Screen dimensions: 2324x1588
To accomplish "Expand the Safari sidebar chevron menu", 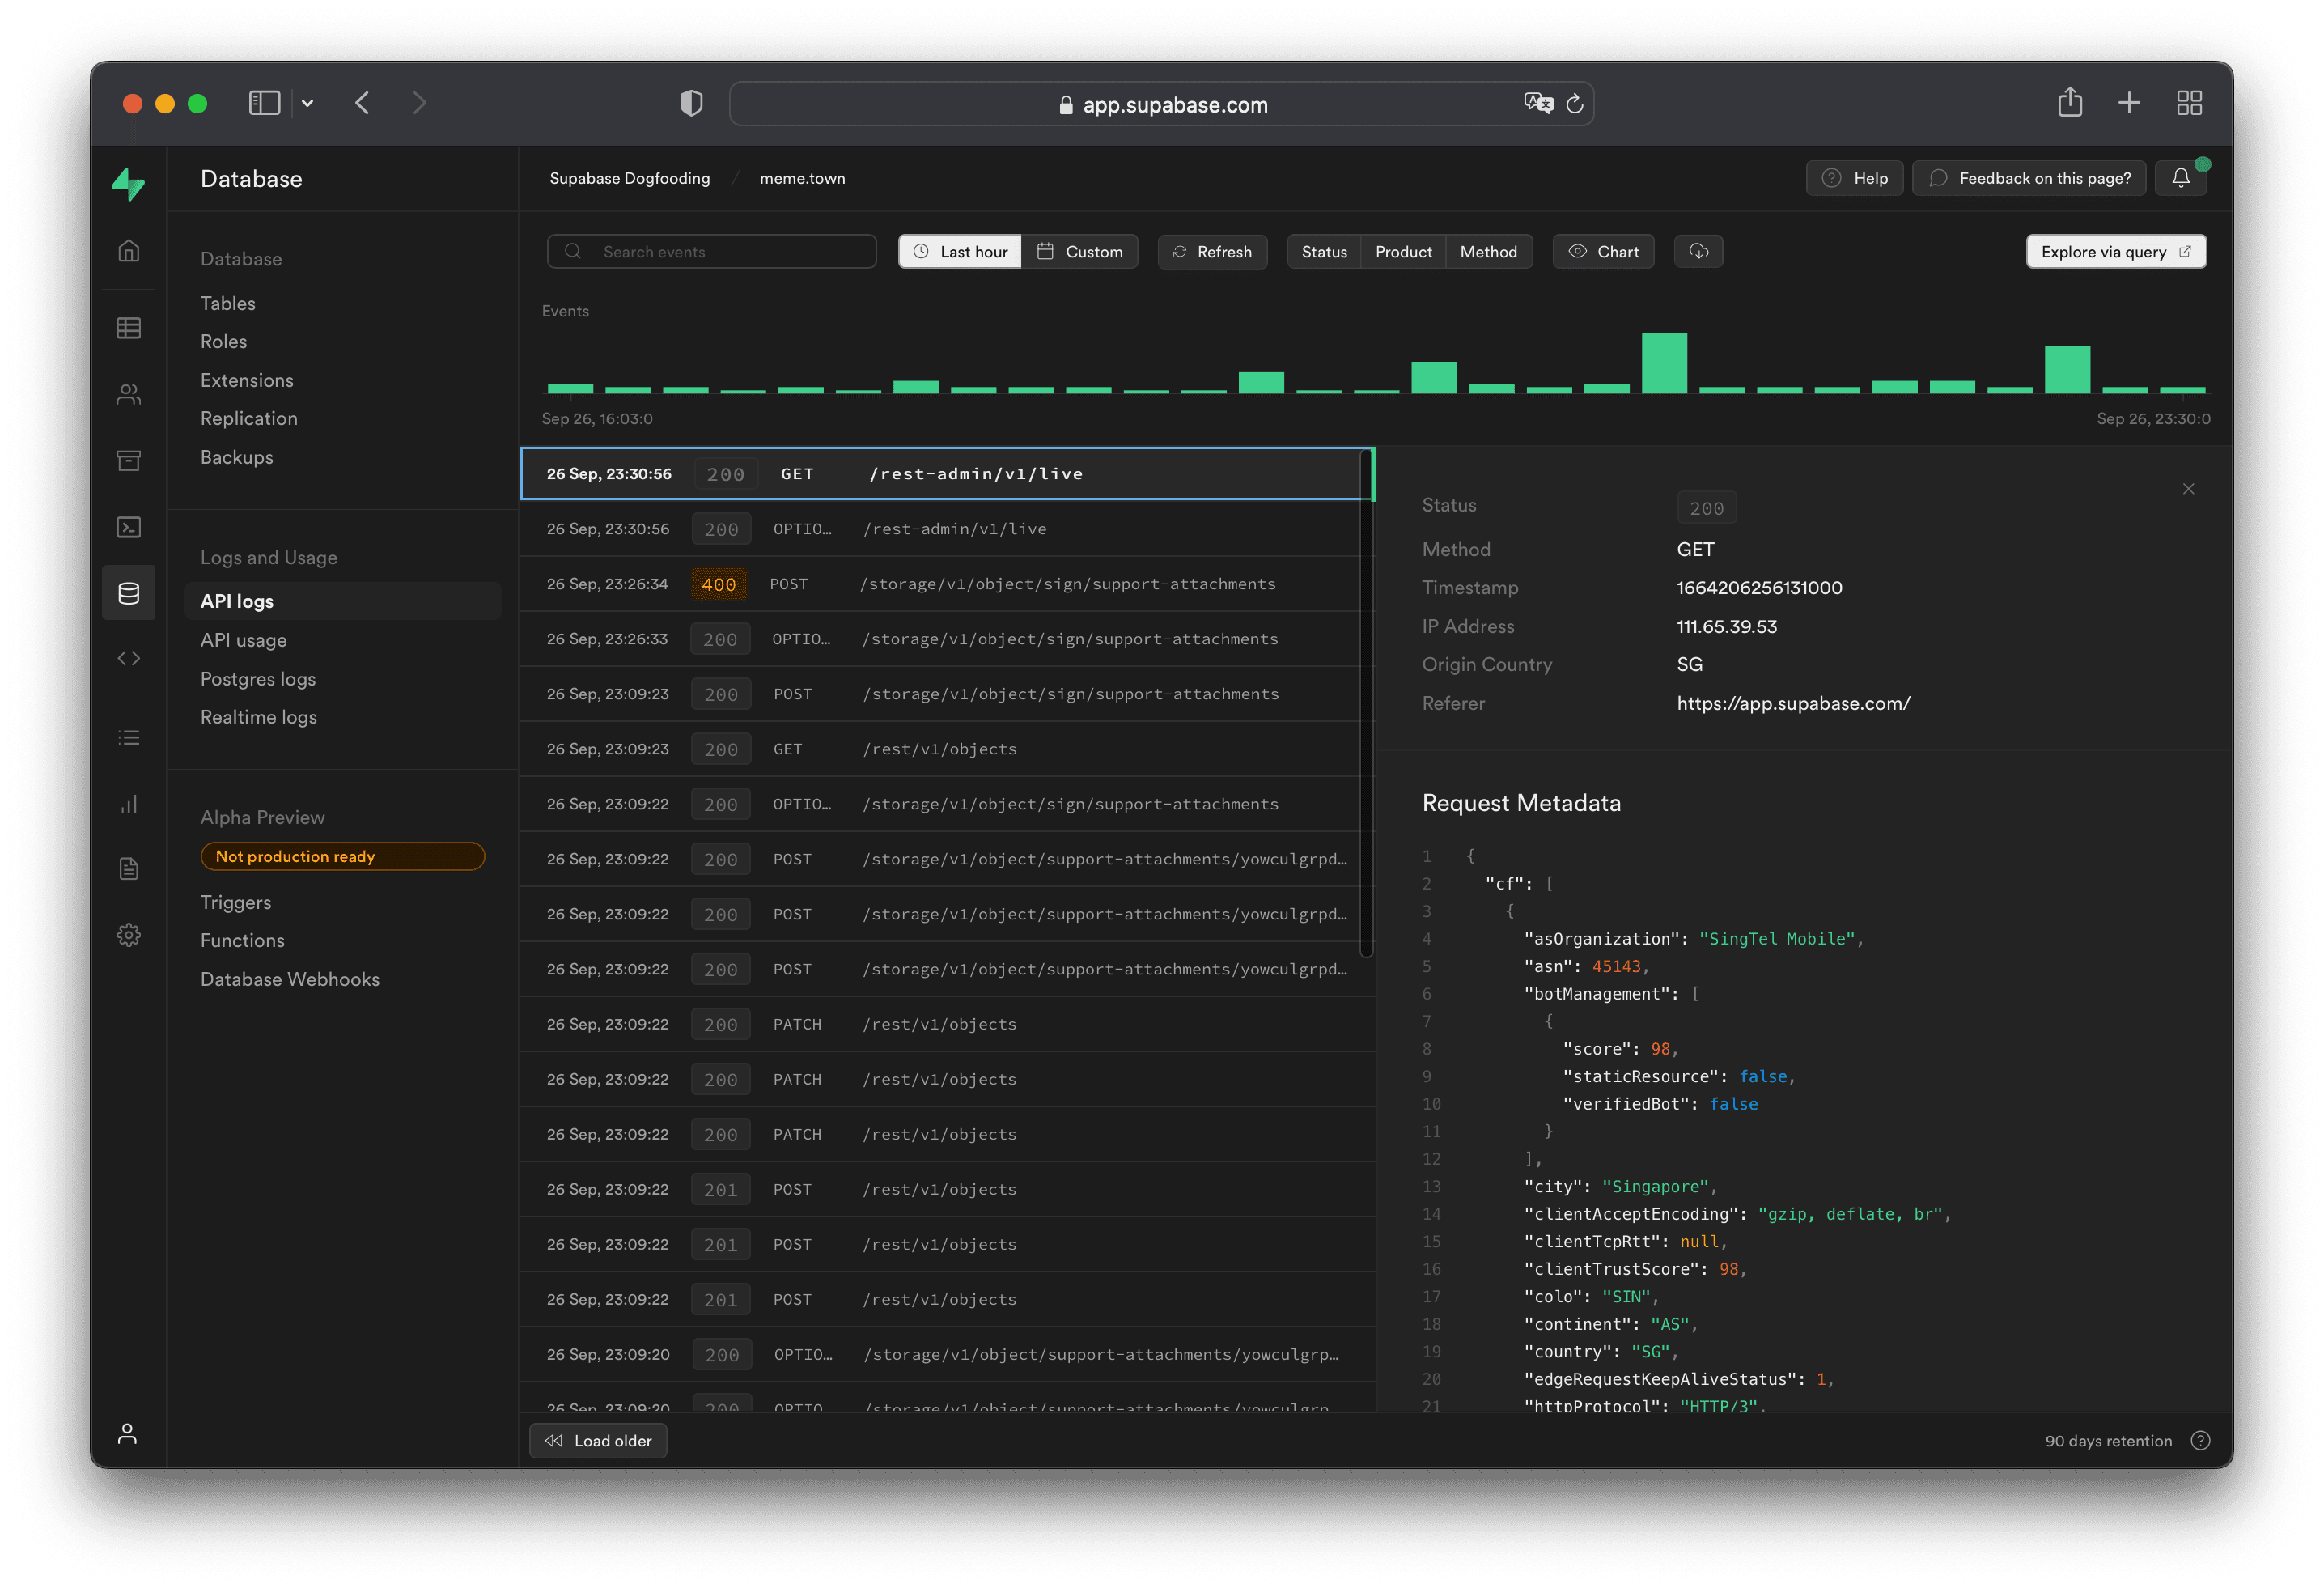I will tap(307, 103).
